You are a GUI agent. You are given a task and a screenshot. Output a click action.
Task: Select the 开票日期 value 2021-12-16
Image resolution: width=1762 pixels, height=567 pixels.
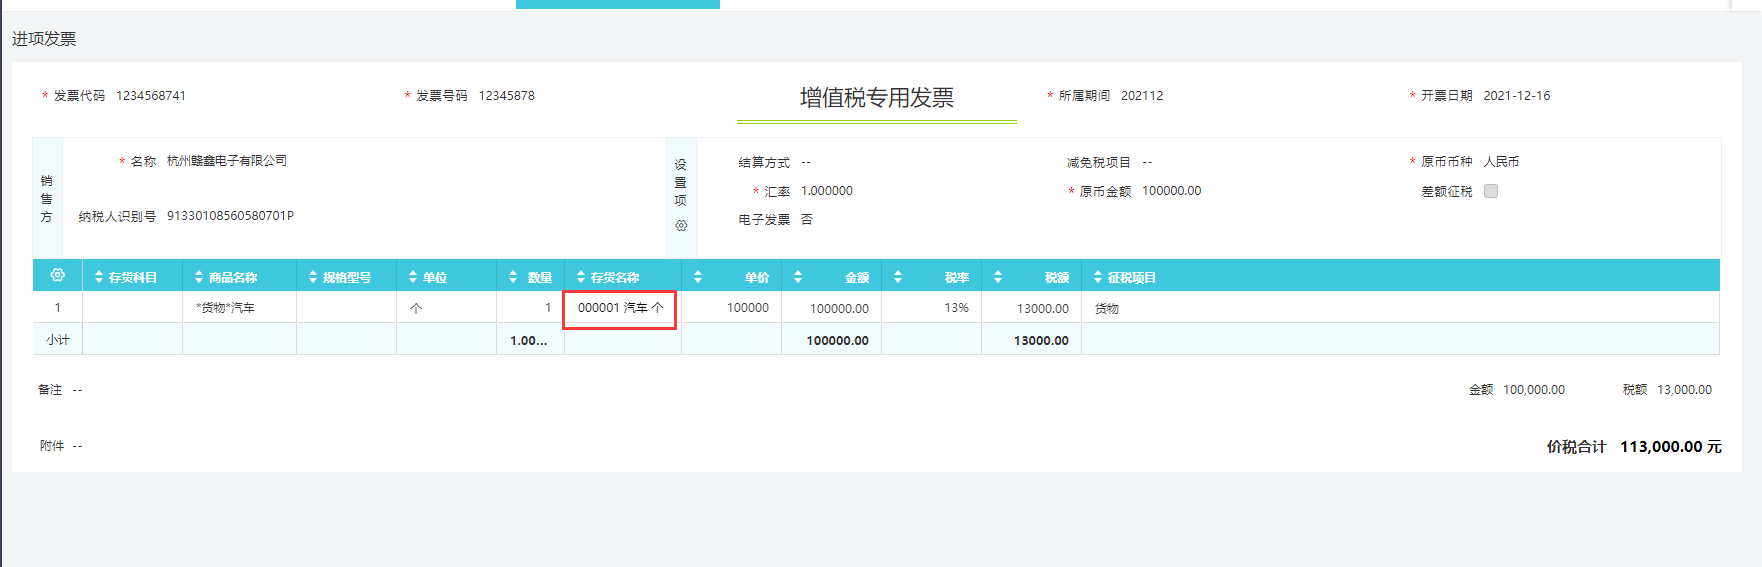pyautogui.click(x=1516, y=96)
